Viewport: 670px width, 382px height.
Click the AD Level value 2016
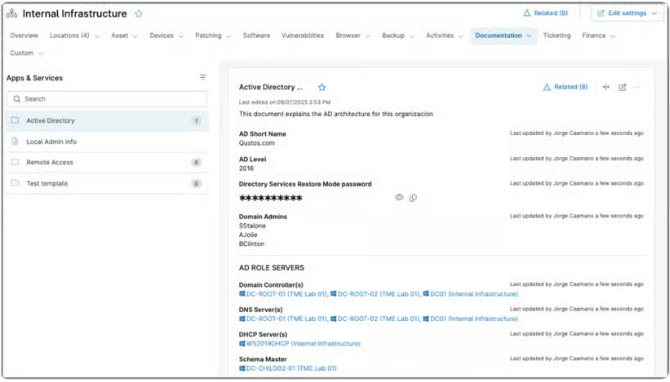[x=246, y=168]
